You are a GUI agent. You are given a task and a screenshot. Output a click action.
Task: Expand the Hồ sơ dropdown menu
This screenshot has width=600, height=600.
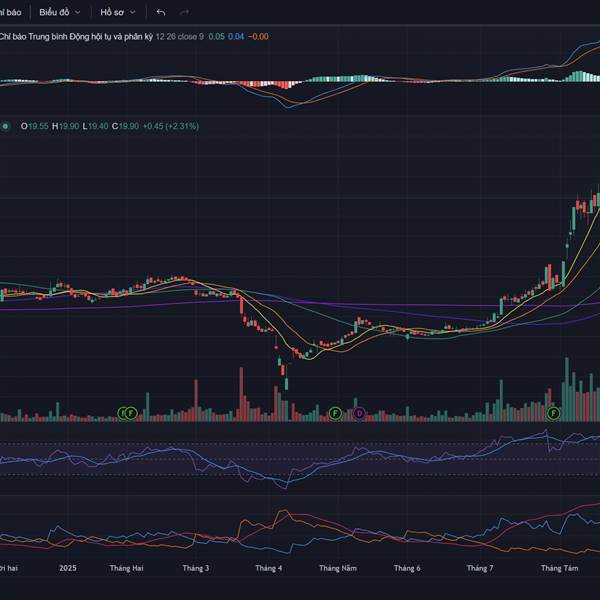click(x=118, y=12)
